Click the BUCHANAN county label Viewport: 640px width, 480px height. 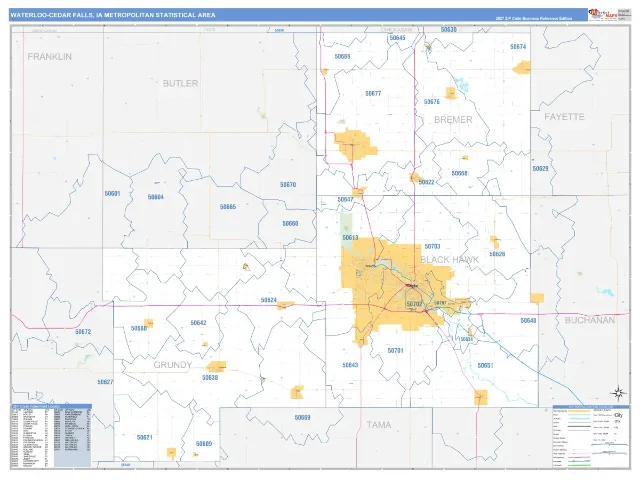click(x=589, y=320)
